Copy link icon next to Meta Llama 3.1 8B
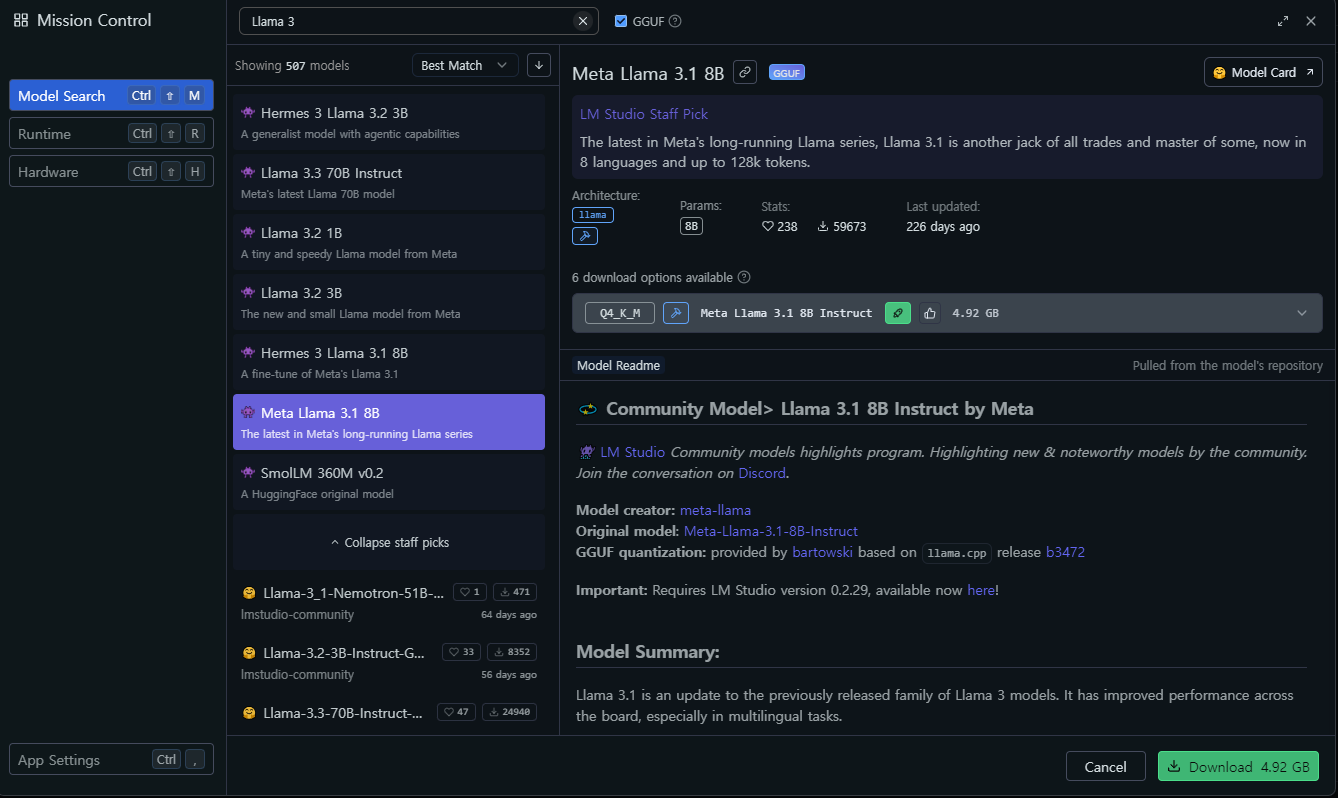Viewport: 1338px width, 798px height. point(744,73)
